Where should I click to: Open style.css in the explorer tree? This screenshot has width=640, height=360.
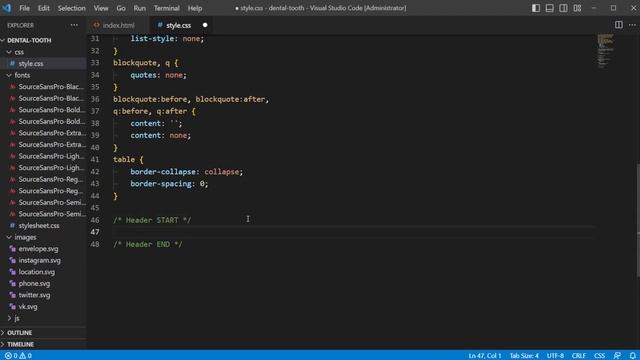click(x=31, y=63)
